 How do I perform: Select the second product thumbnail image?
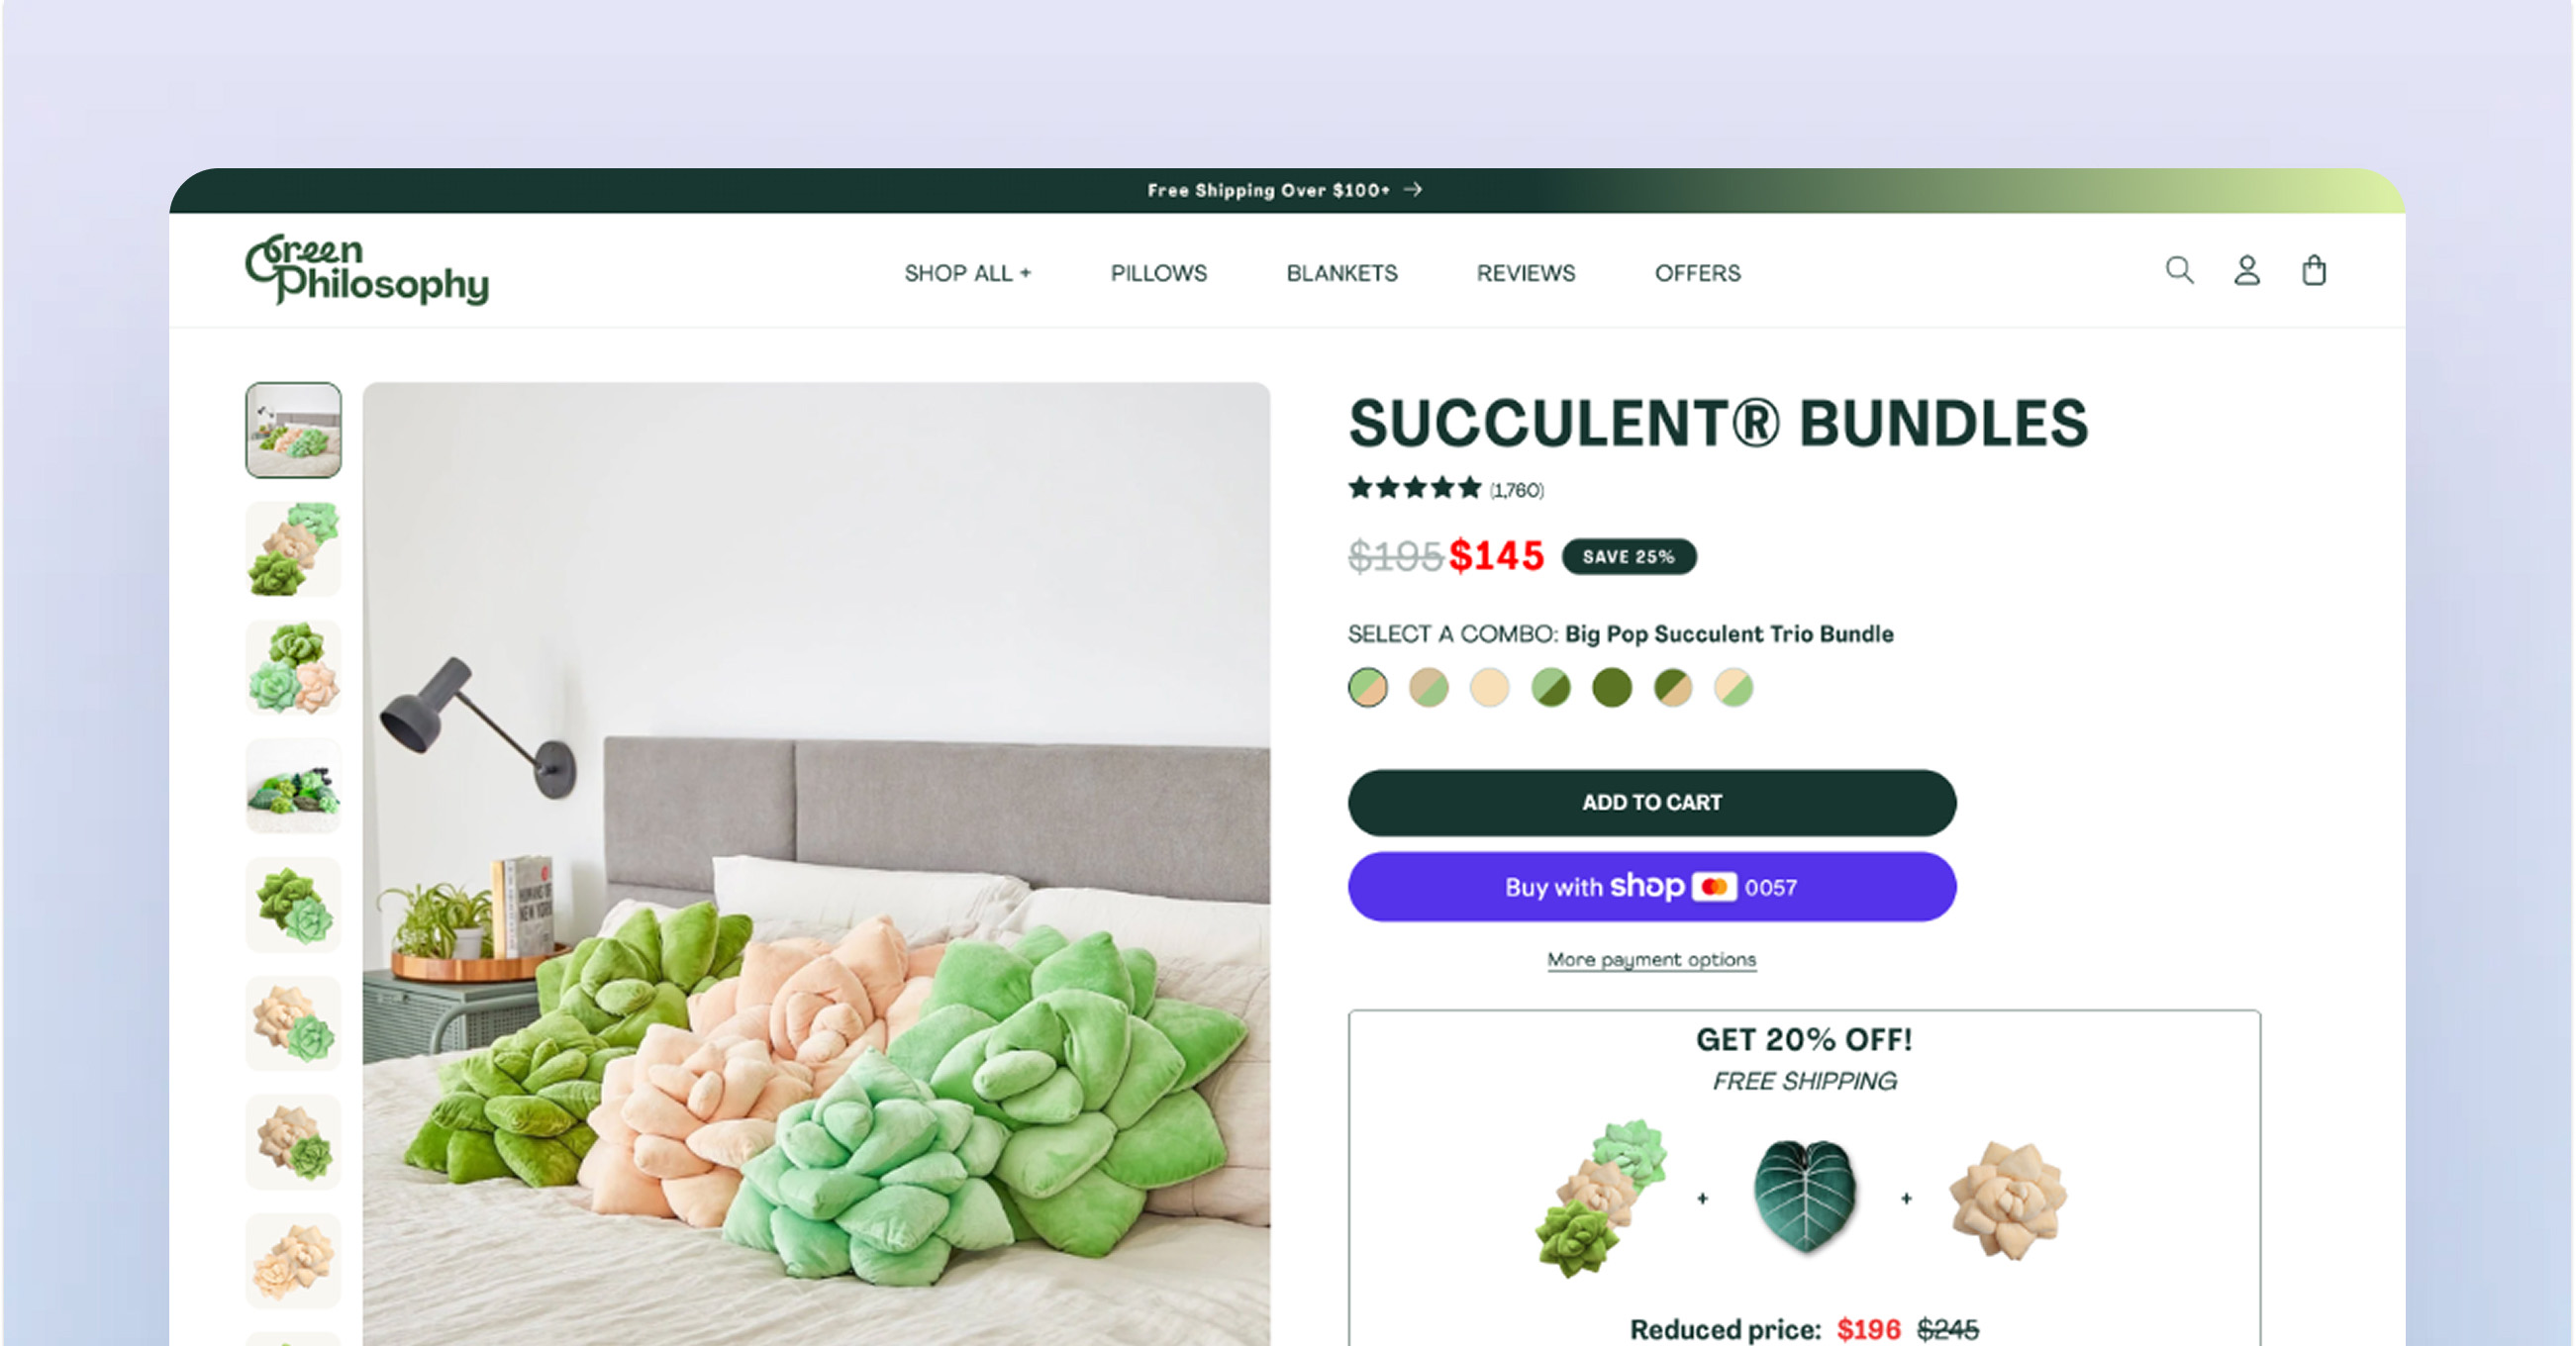click(x=293, y=549)
